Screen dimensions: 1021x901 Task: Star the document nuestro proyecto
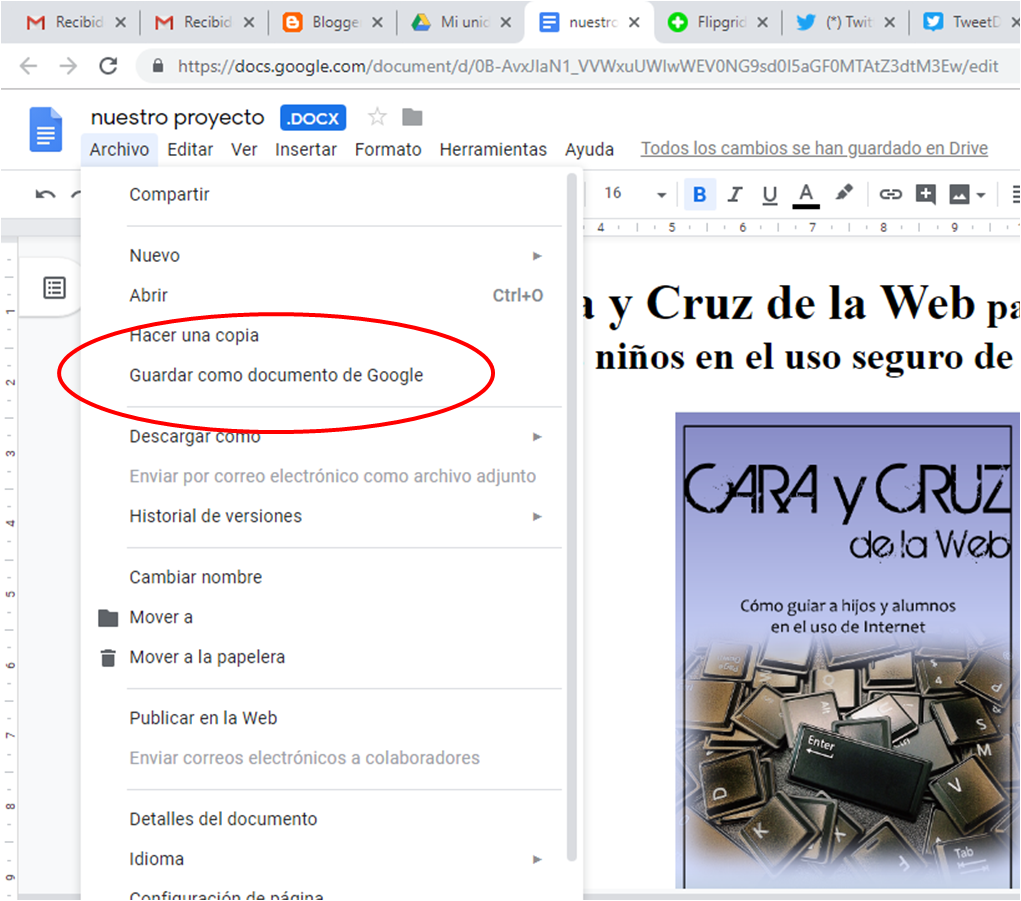(377, 117)
